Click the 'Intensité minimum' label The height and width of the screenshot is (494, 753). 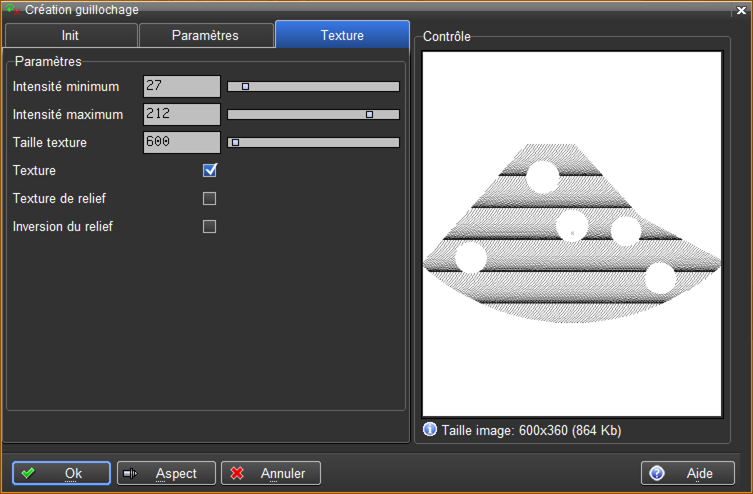pyautogui.click(x=66, y=86)
